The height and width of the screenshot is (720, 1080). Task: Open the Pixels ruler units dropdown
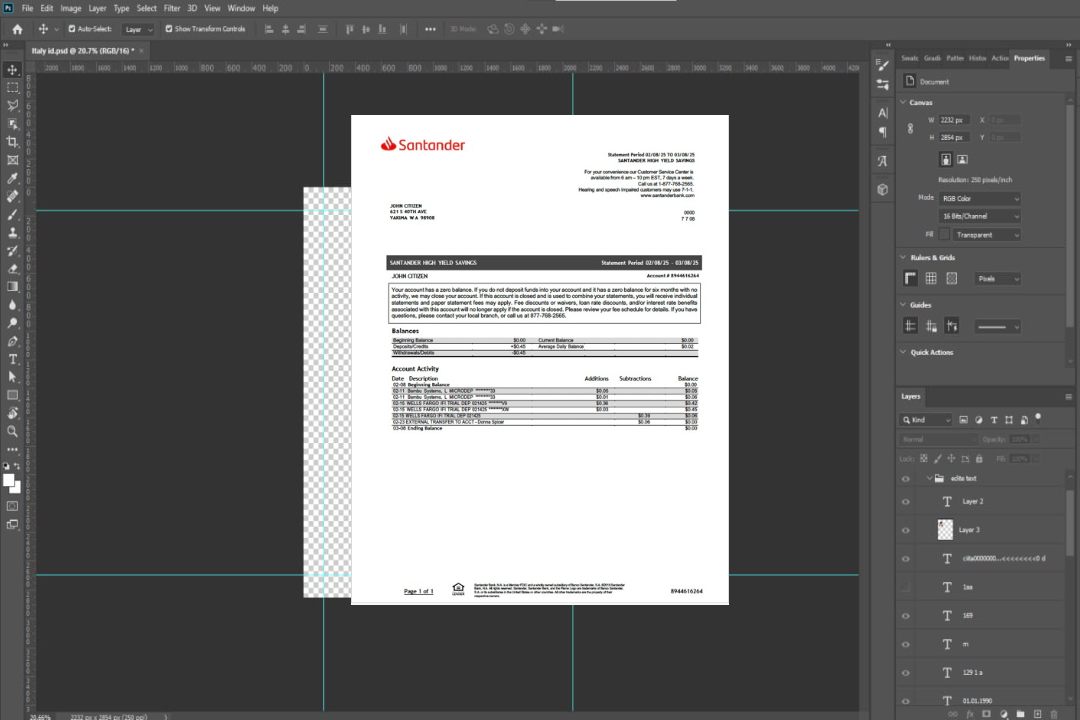[x=998, y=279]
